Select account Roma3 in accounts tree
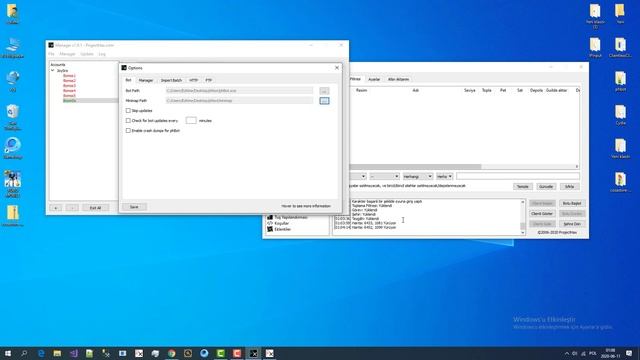The width and height of the screenshot is (640, 360). click(x=69, y=86)
